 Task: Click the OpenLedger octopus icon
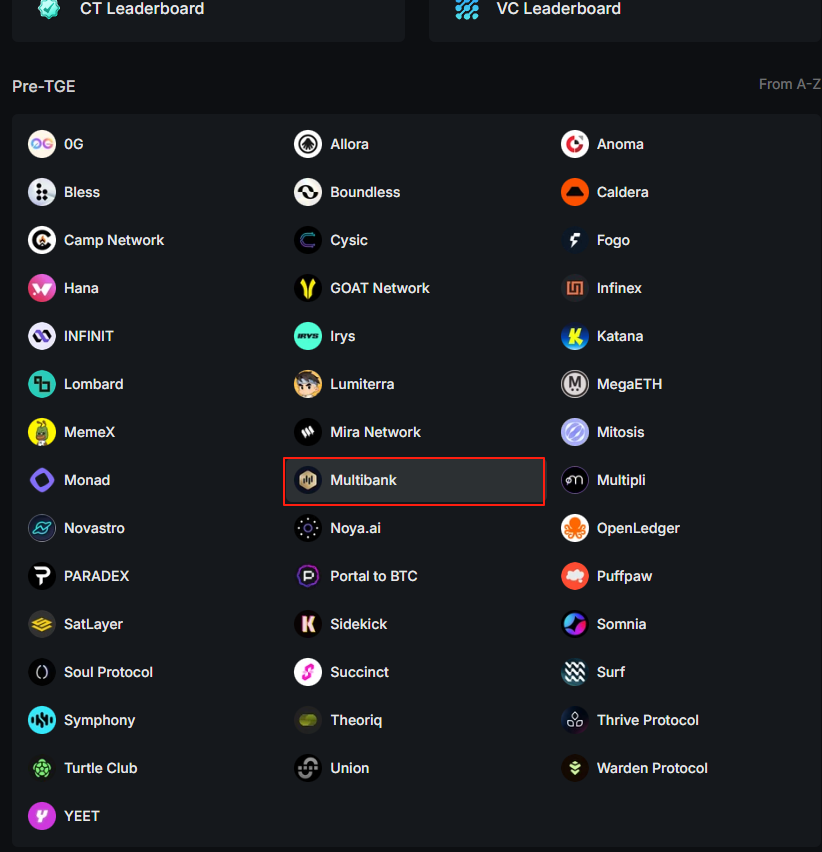(x=575, y=528)
